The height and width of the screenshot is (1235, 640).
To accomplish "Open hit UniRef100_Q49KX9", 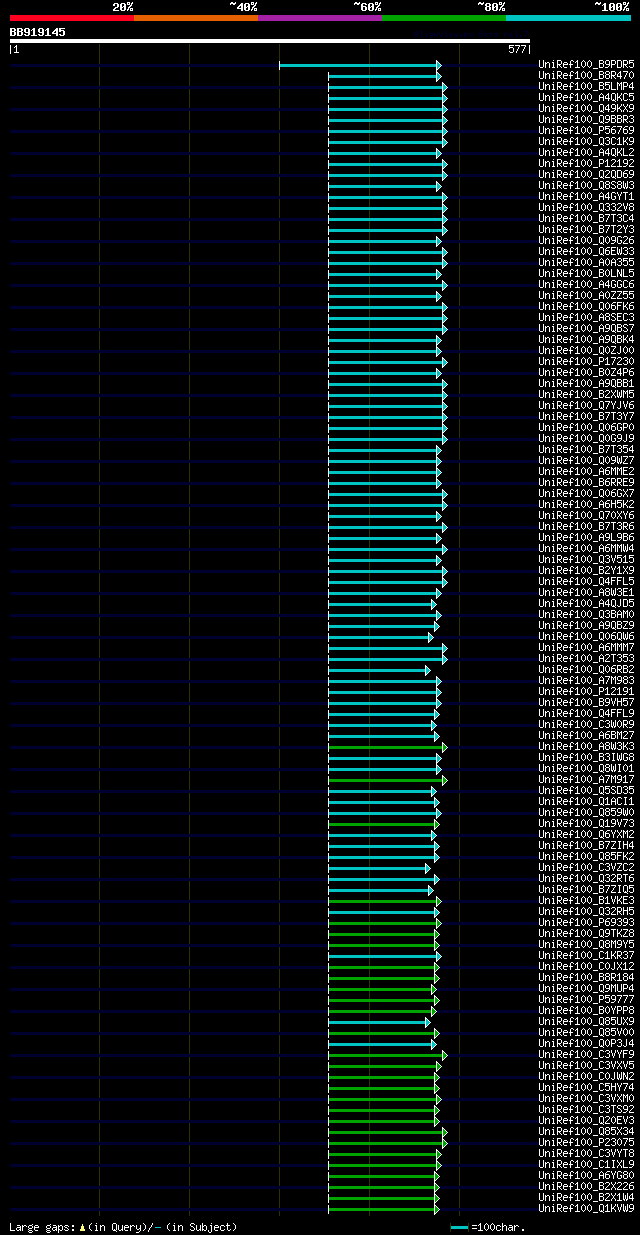I will pyautogui.click(x=586, y=108).
